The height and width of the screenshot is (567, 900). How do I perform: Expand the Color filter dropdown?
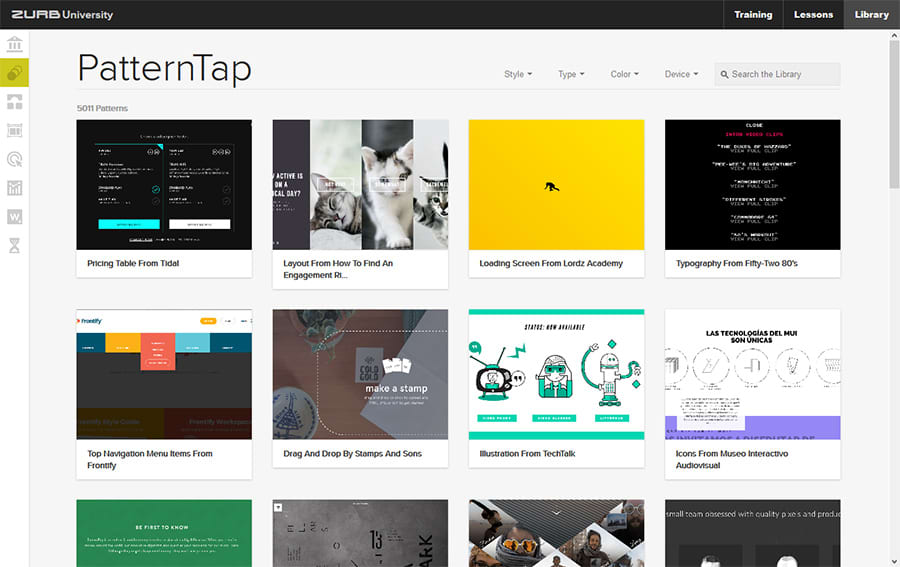(624, 74)
